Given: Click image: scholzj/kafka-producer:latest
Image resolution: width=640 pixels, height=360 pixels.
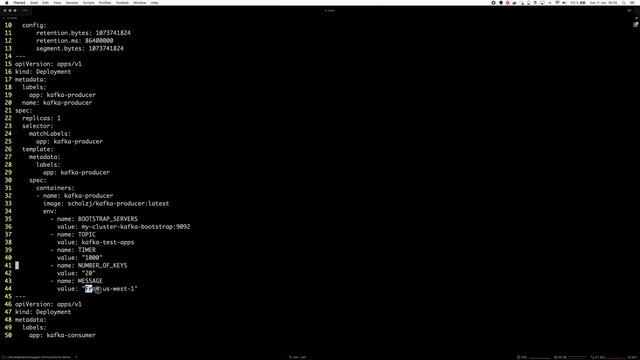Looking at the screenshot, I should pos(106,203).
